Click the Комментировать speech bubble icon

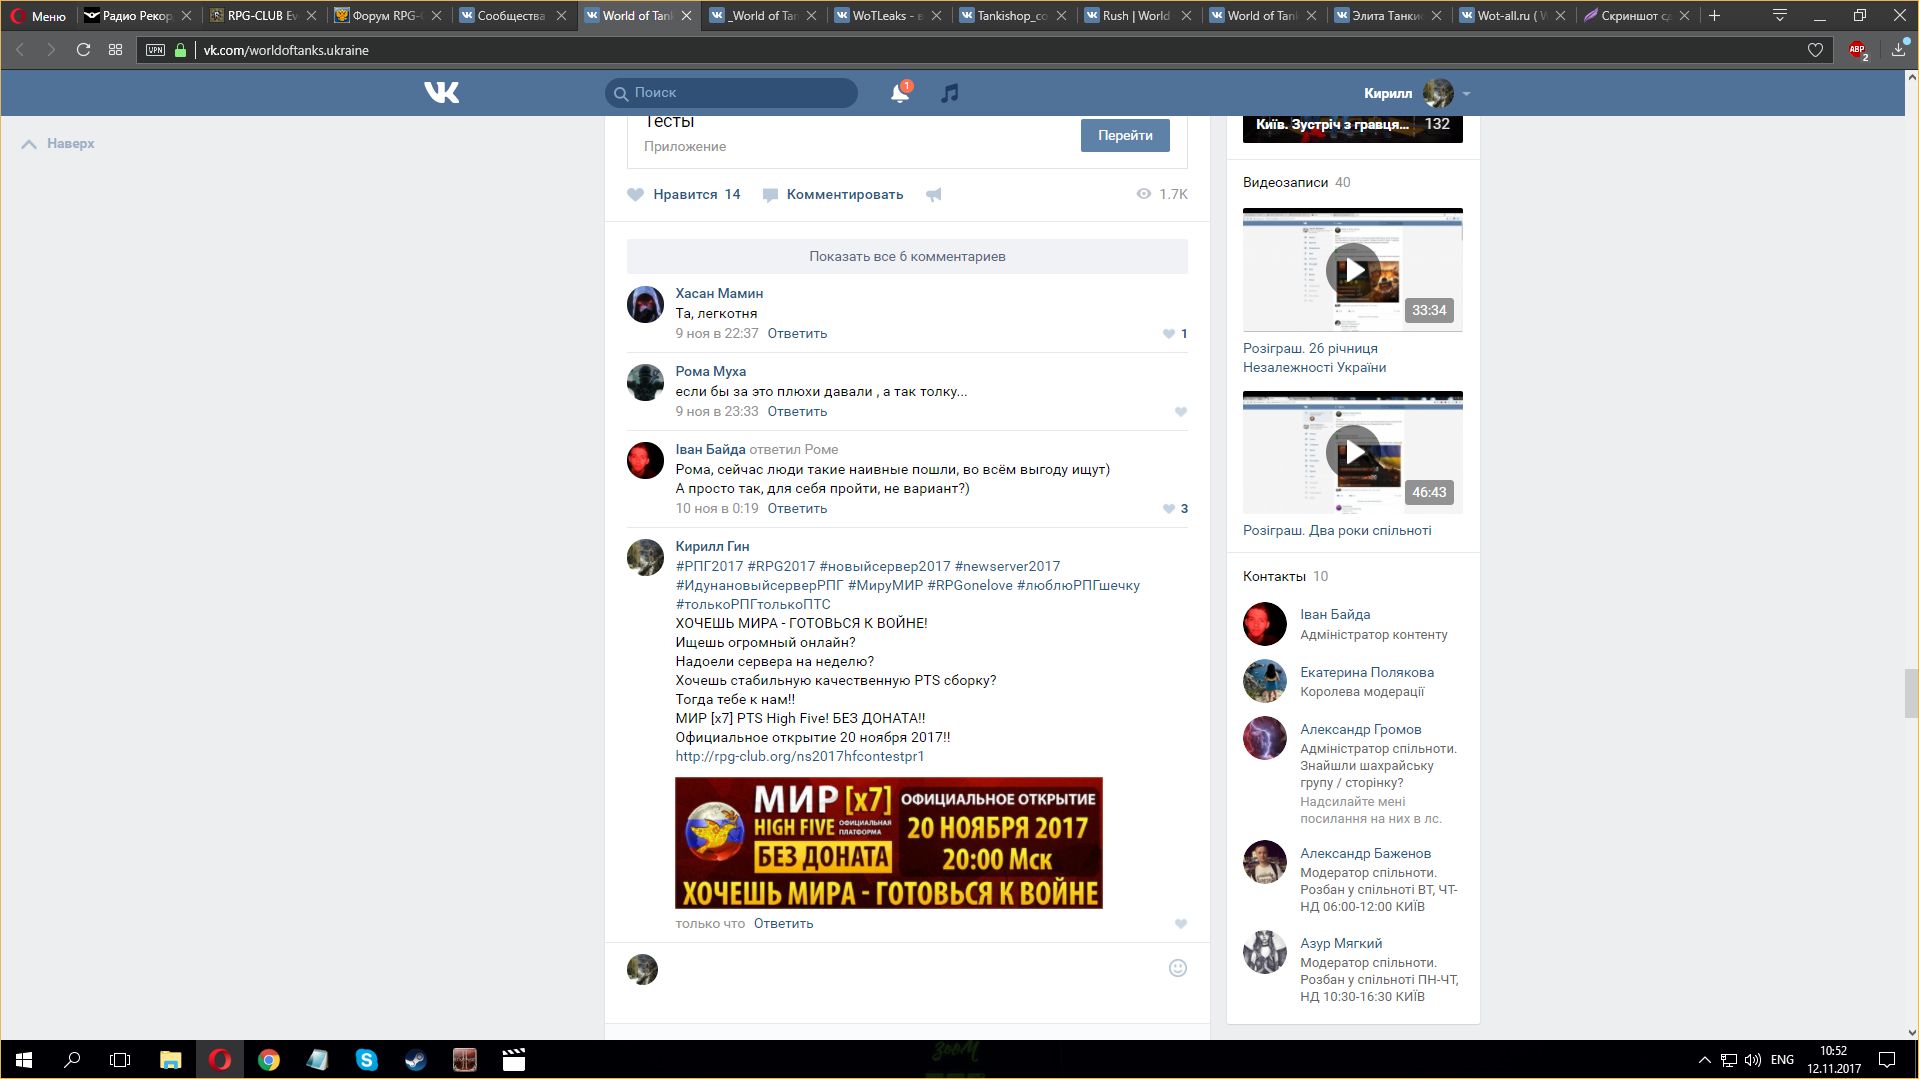pyautogui.click(x=770, y=195)
